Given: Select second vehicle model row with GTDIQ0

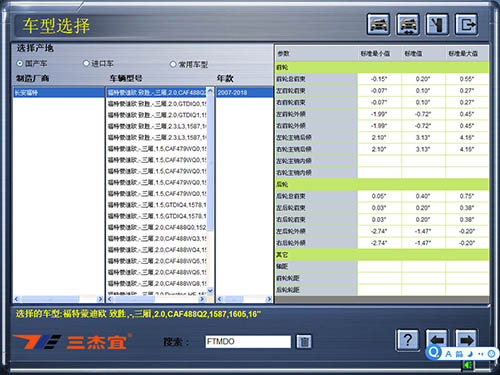Looking at the screenshot, I should (x=157, y=104).
